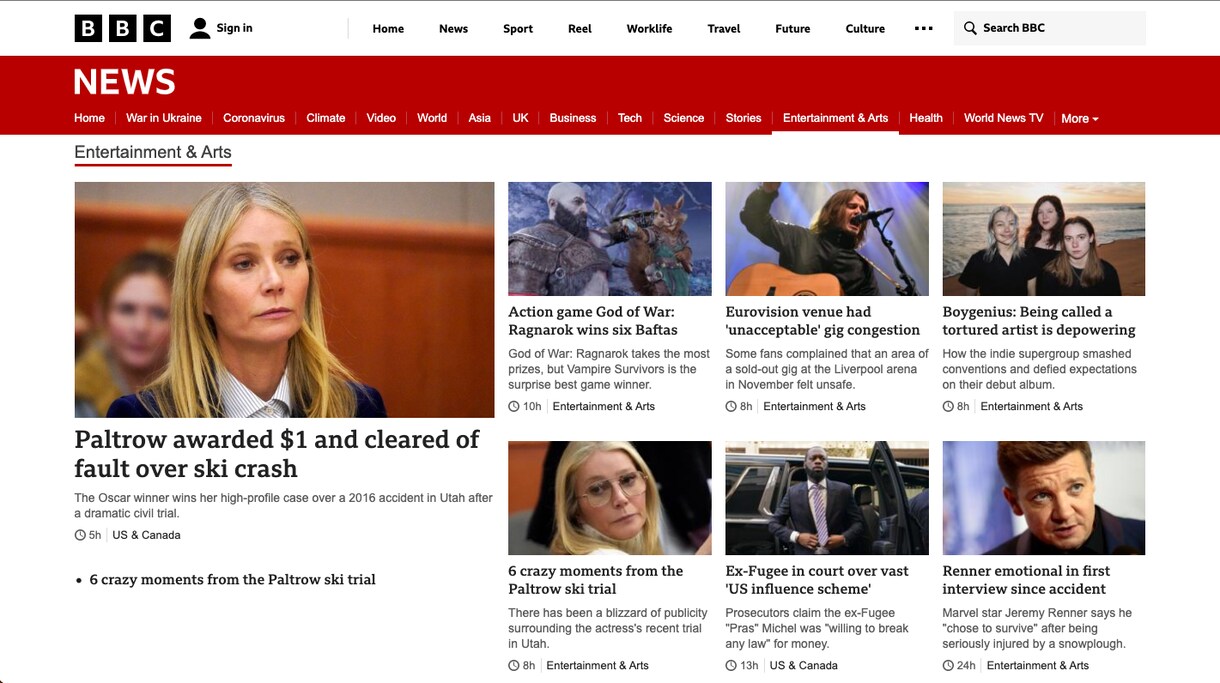Select Asia section
The height and width of the screenshot is (683, 1220).
[480, 118]
